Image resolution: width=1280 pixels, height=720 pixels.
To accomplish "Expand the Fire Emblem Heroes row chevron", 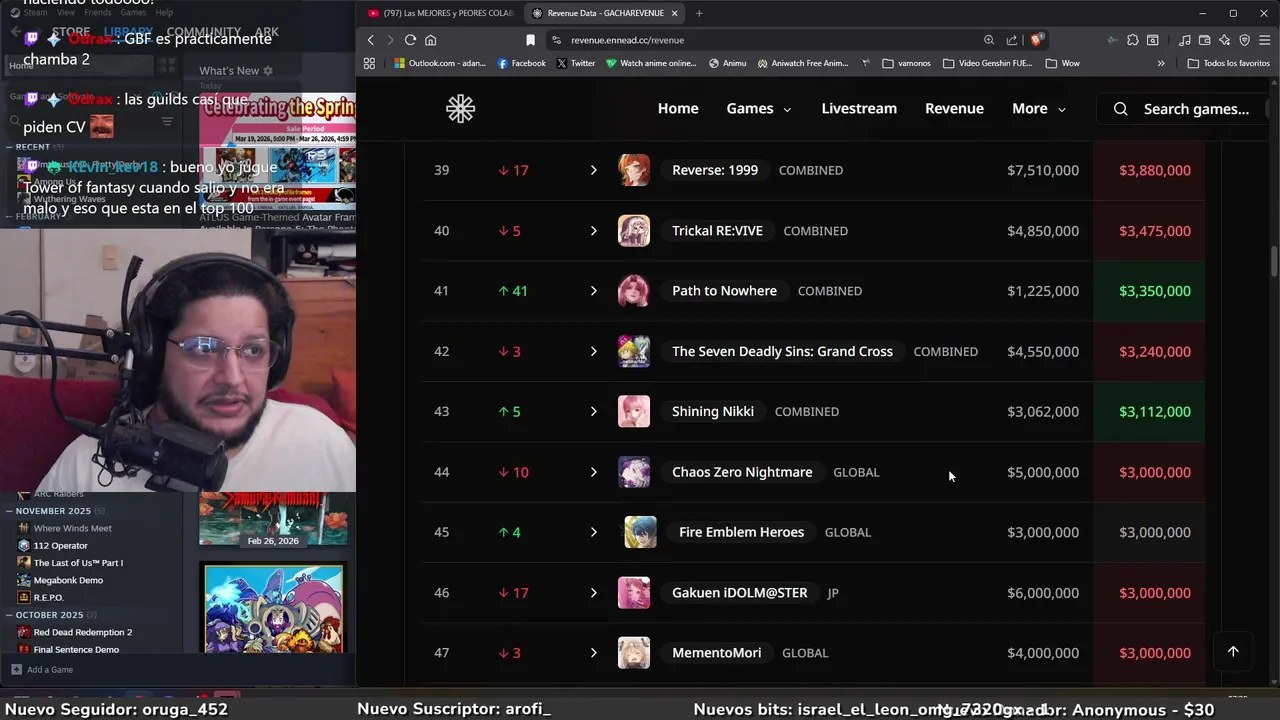I will tap(593, 532).
